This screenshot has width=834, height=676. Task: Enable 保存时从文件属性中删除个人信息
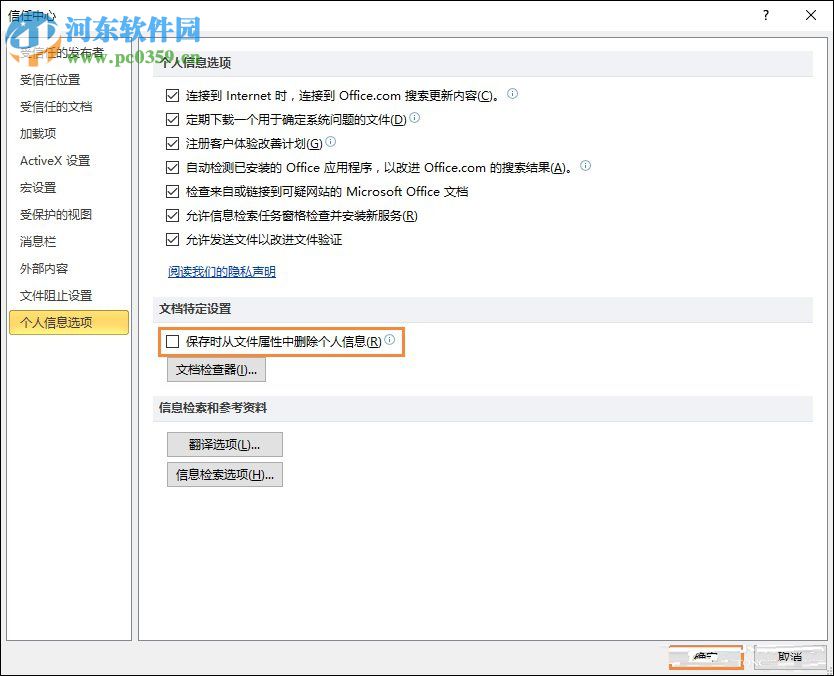click(x=173, y=341)
